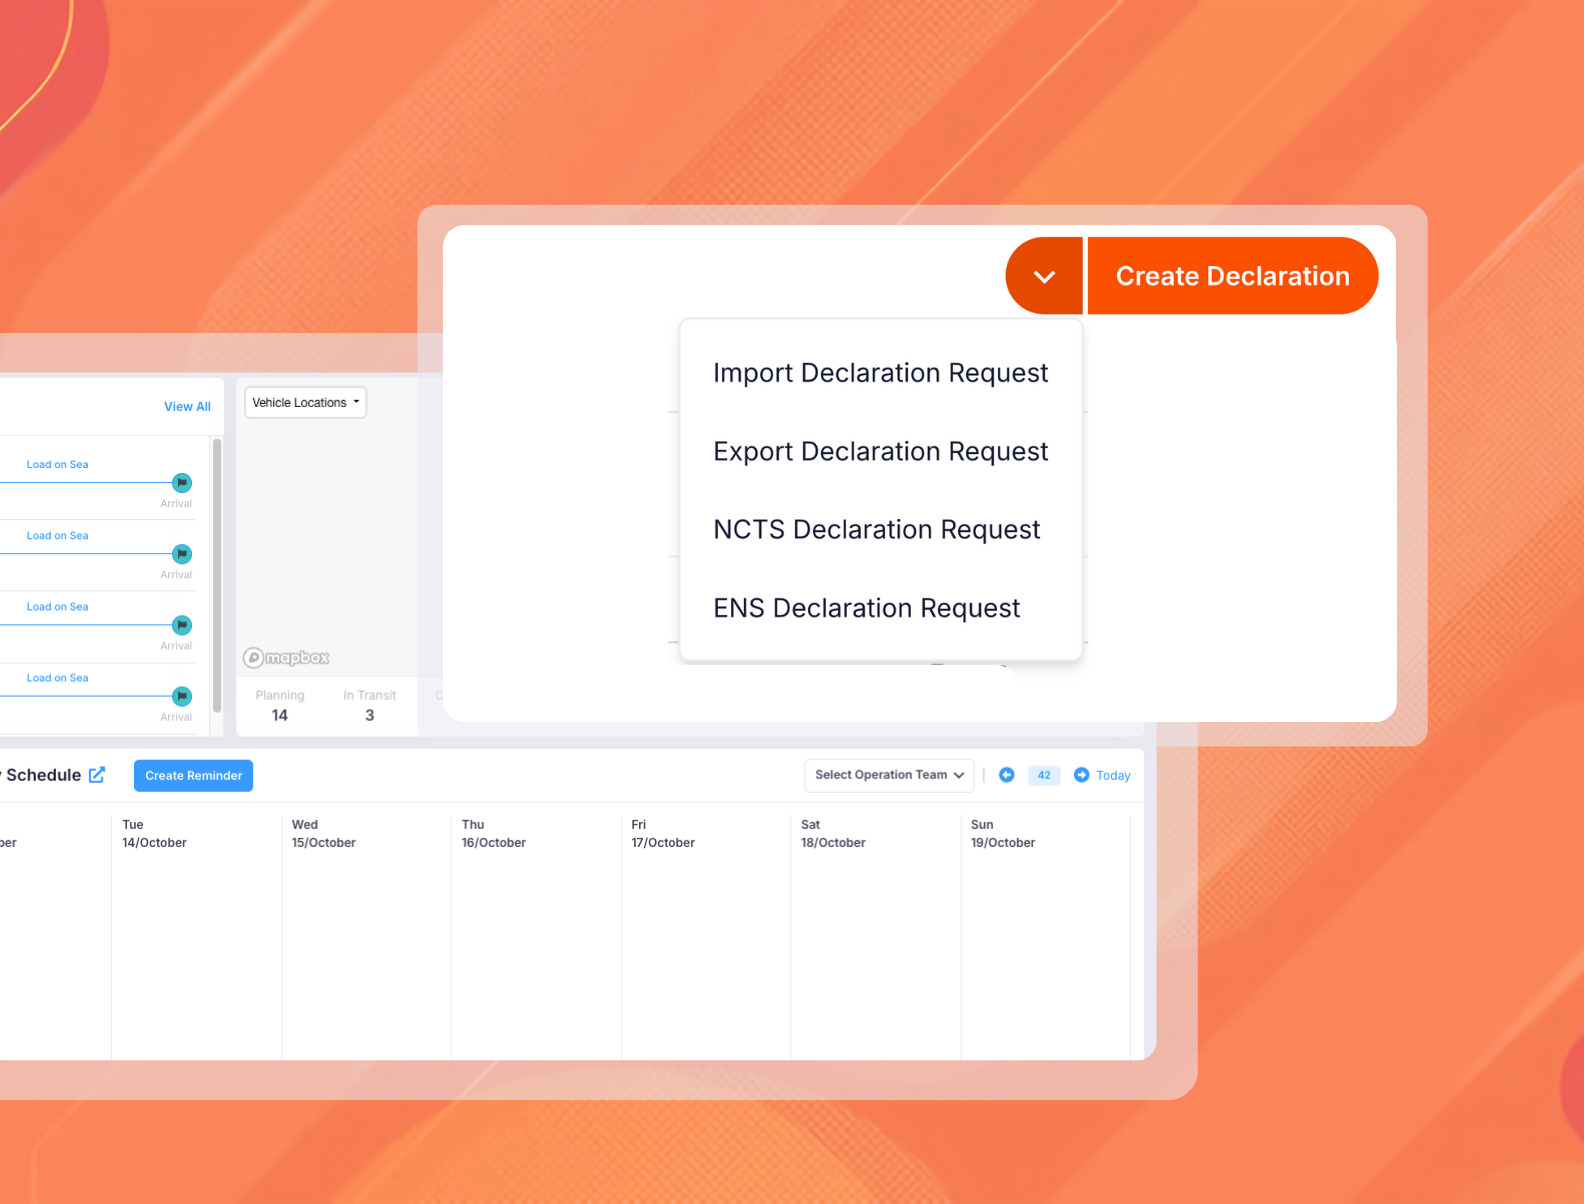
Task: Select Tue 14/October column header
Action: click(x=155, y=834)
